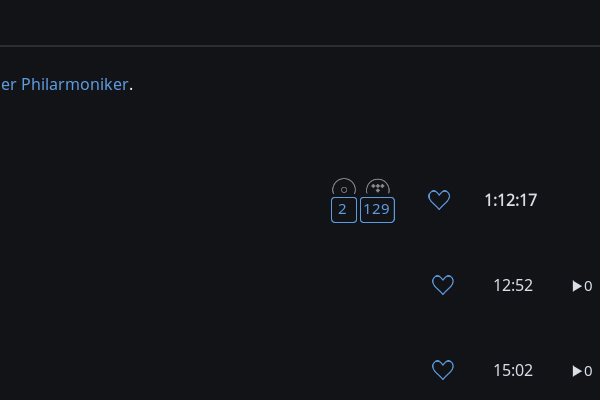
Task: Click the play triangle beside 15:02
Action: click(x=577, y=371)
